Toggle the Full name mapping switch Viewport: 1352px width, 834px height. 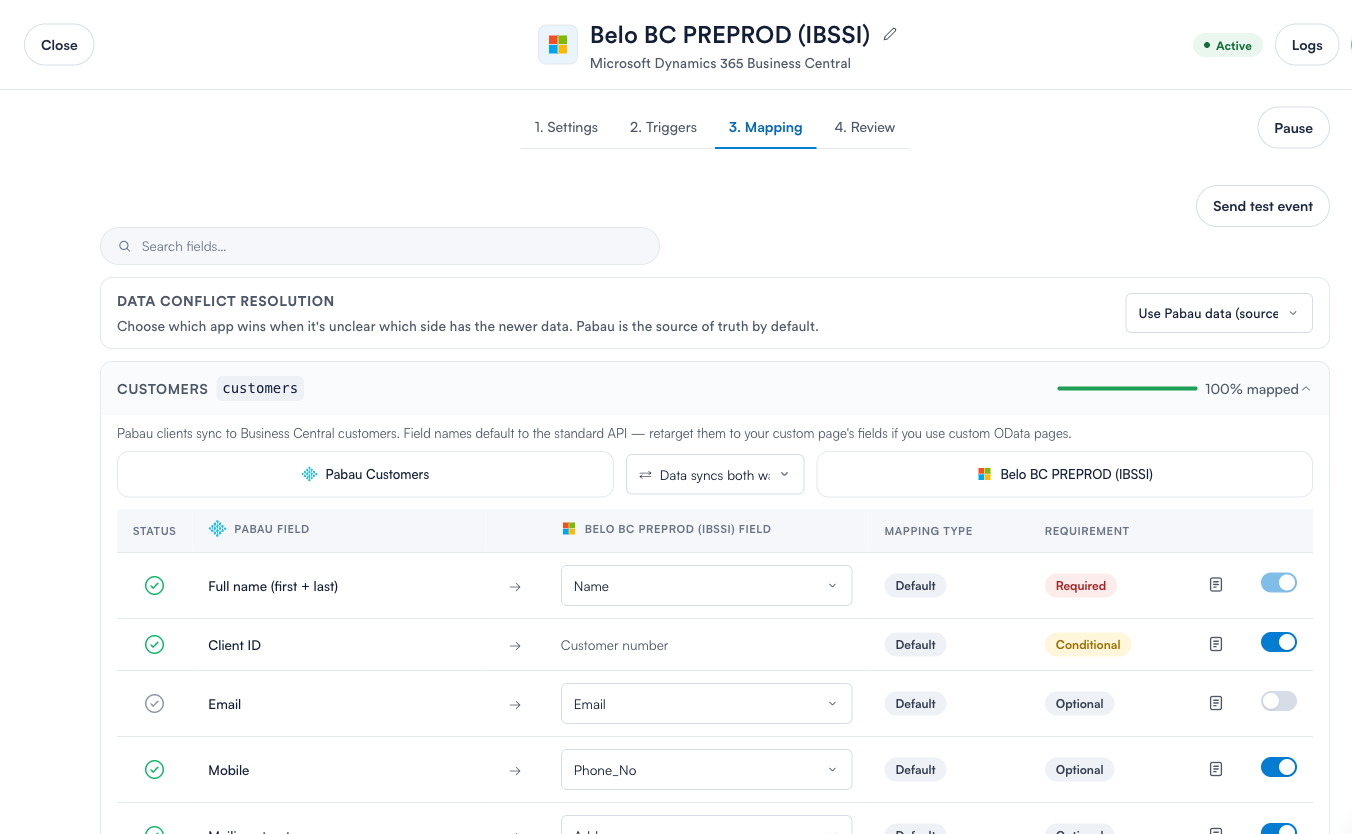[1279, 583]
